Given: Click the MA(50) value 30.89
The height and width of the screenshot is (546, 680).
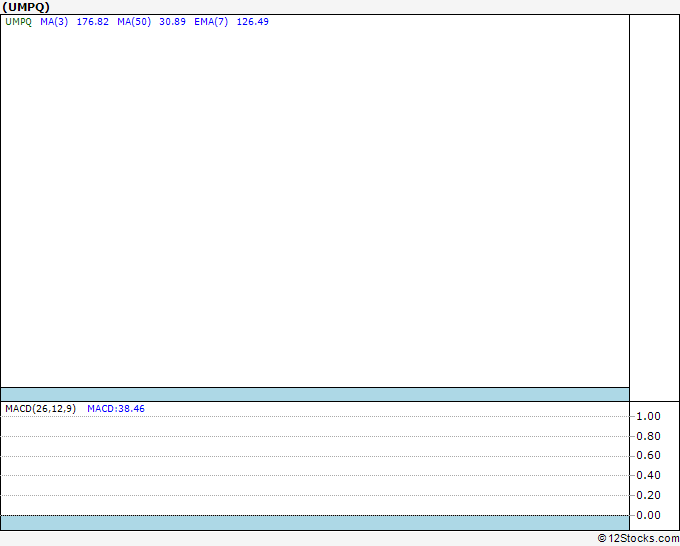Looking at the screenshot, I should [x=172, y=22].
